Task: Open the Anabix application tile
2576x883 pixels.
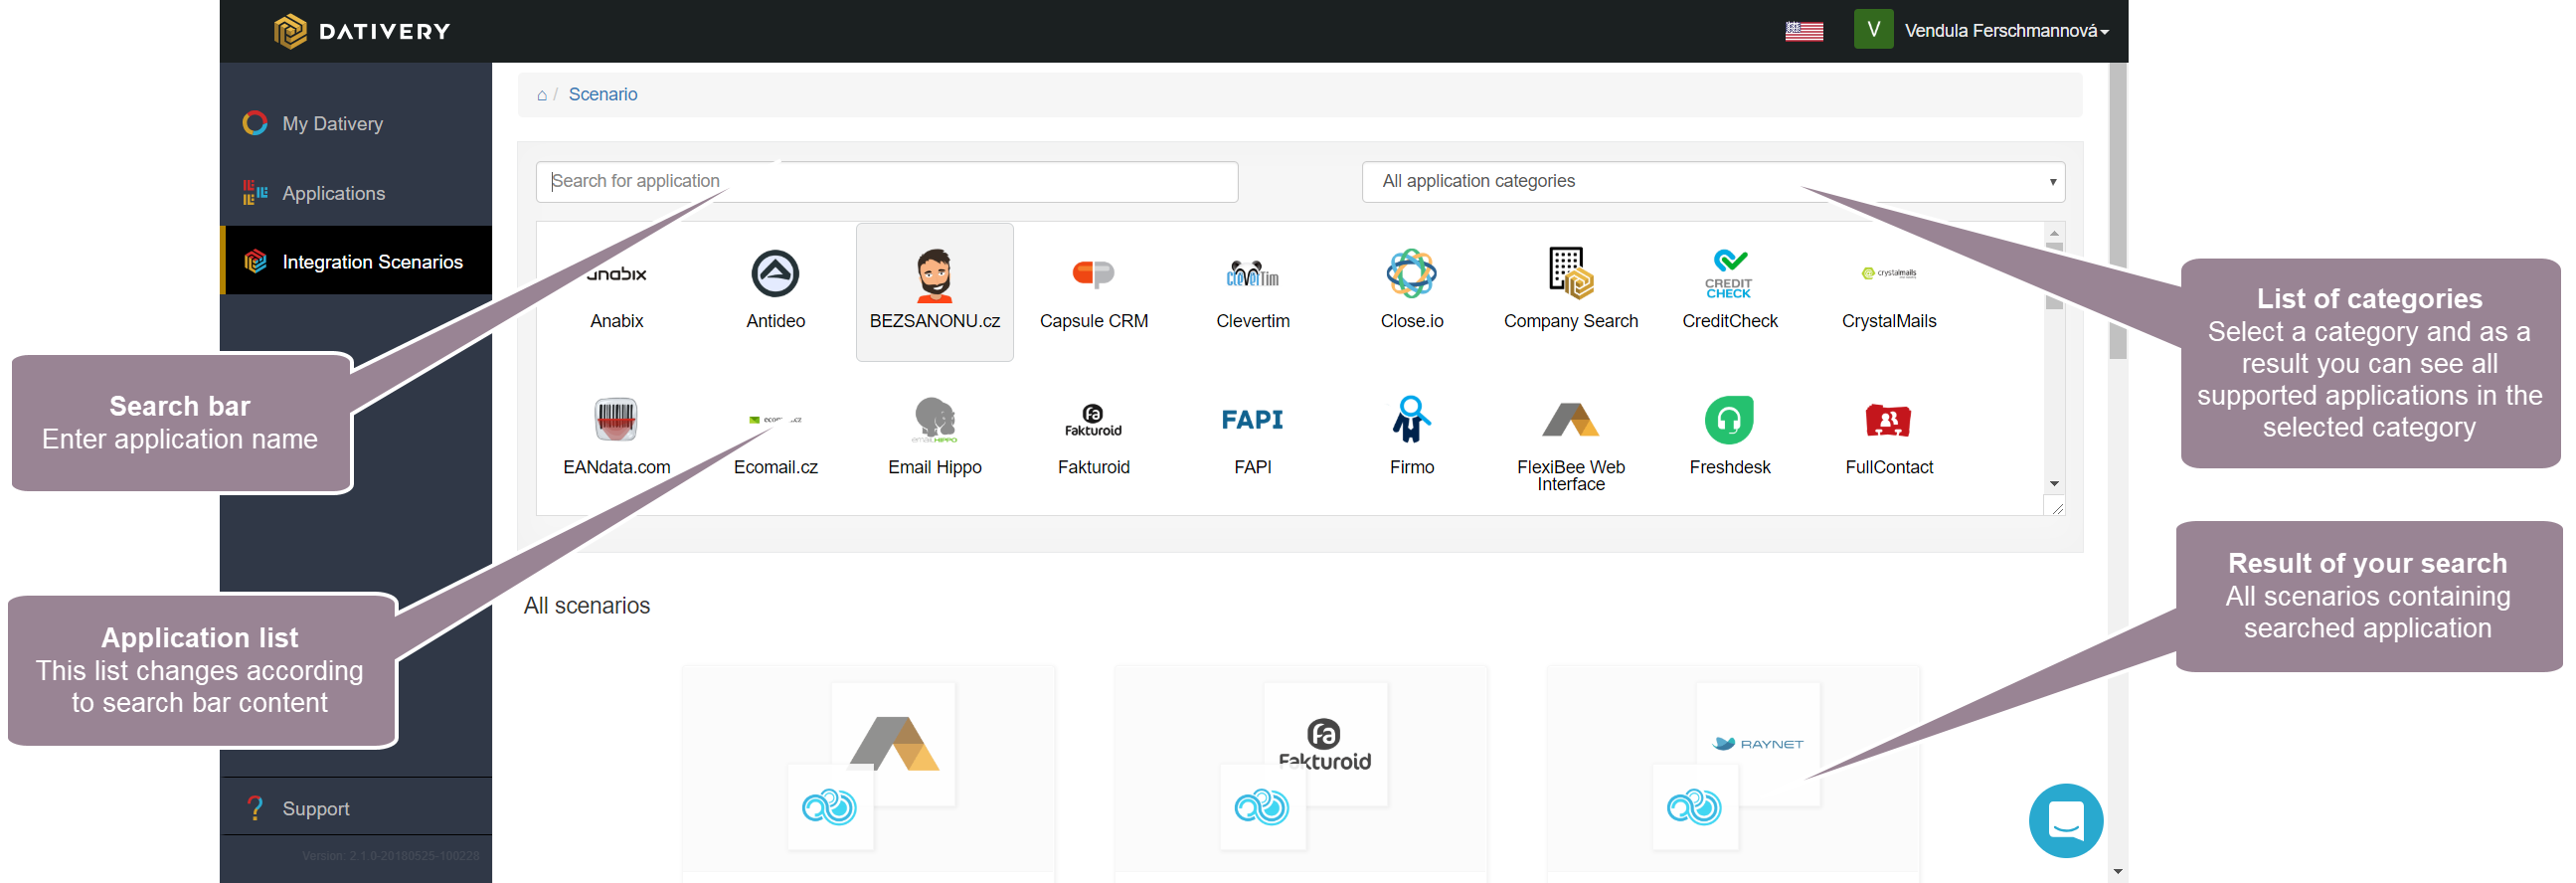Action: coord(617,291)
